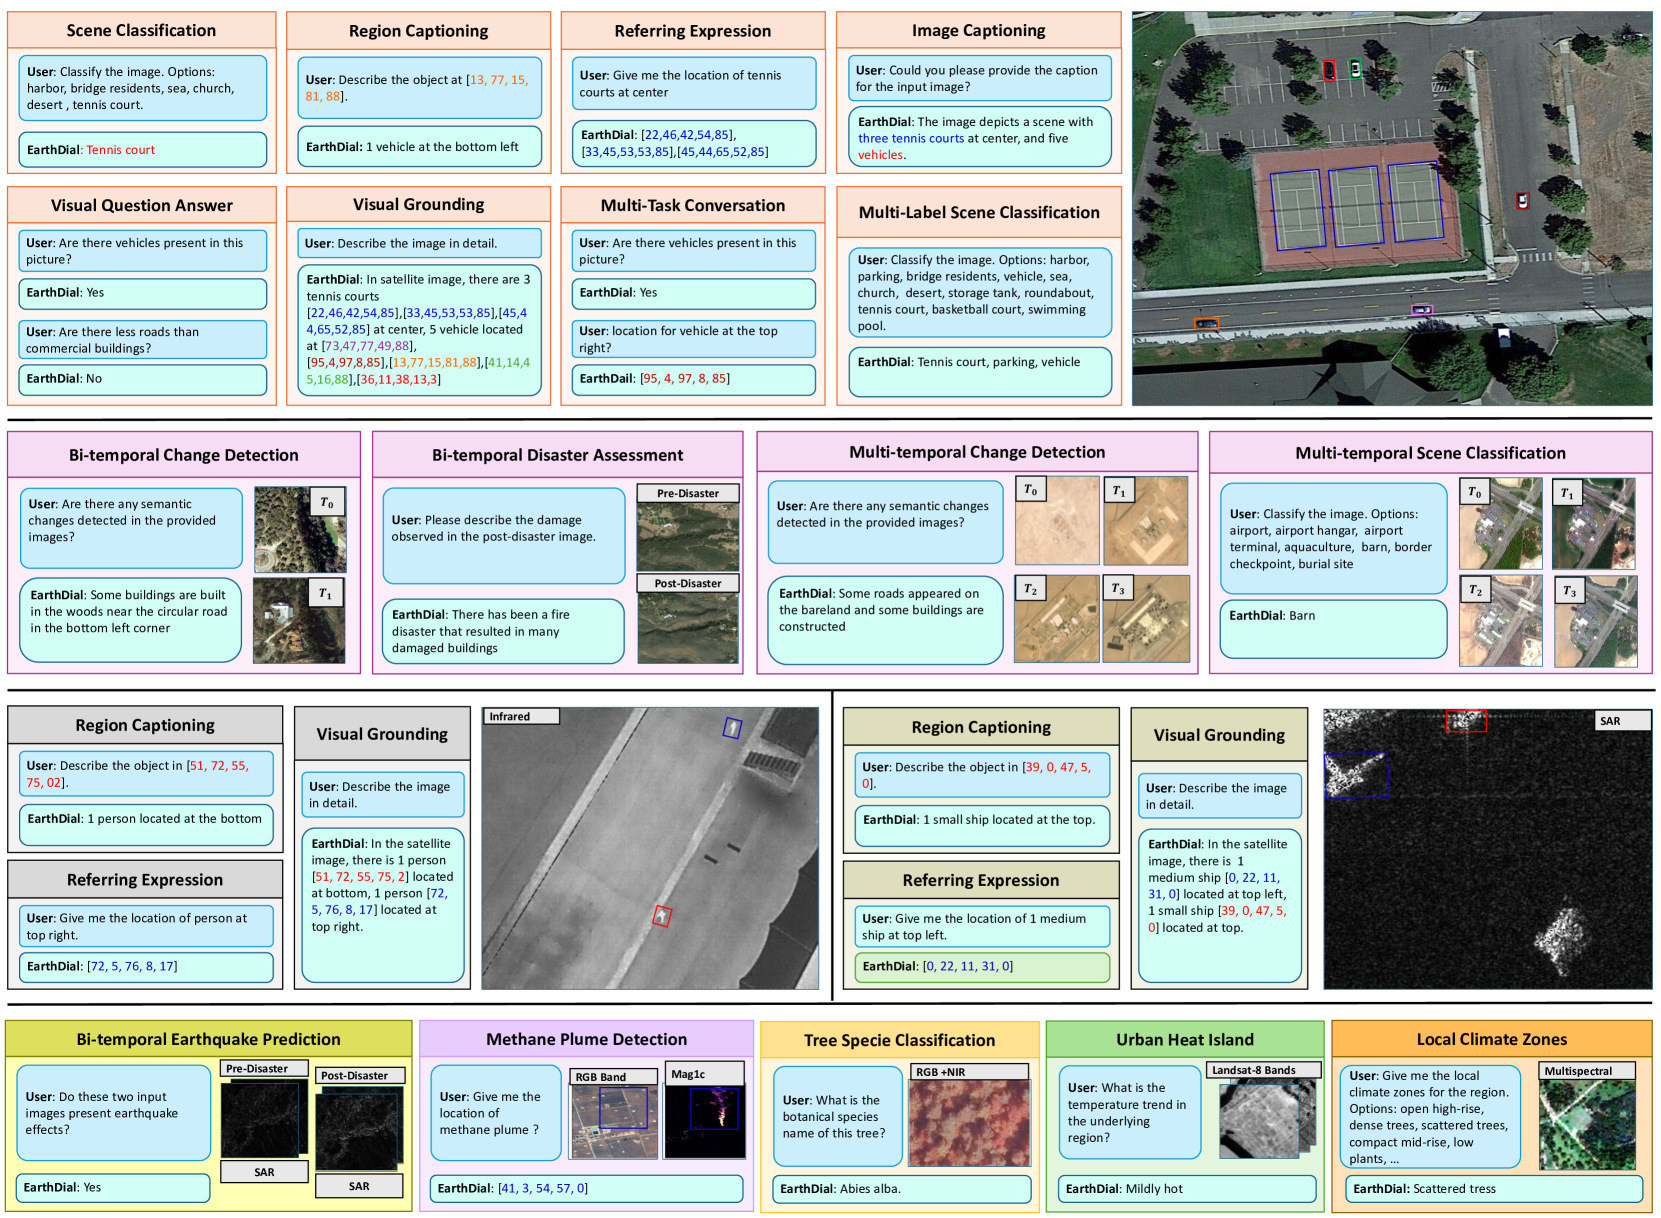Click the Multi-Task Conversation heading
Screen dimensions: 1661x1218
693,205
